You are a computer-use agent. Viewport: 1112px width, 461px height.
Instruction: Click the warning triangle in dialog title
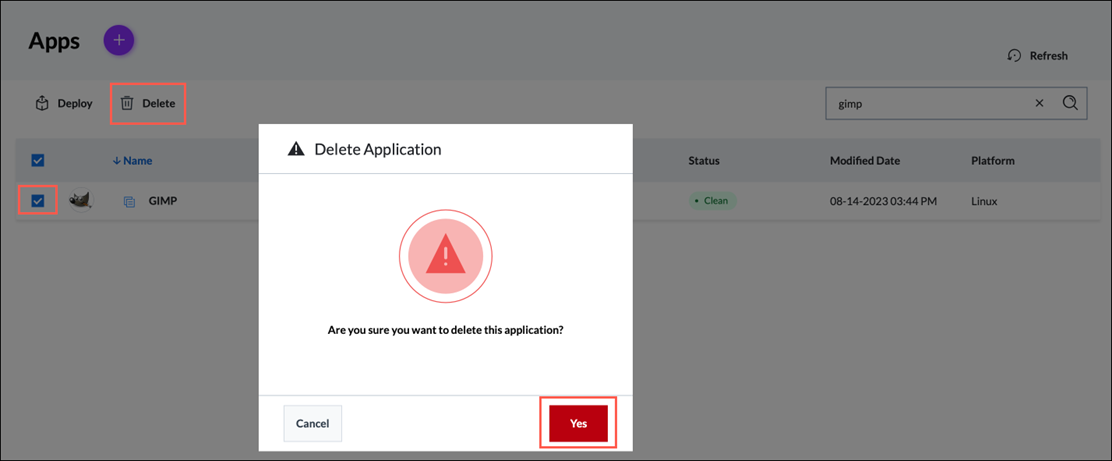(296, 149)
